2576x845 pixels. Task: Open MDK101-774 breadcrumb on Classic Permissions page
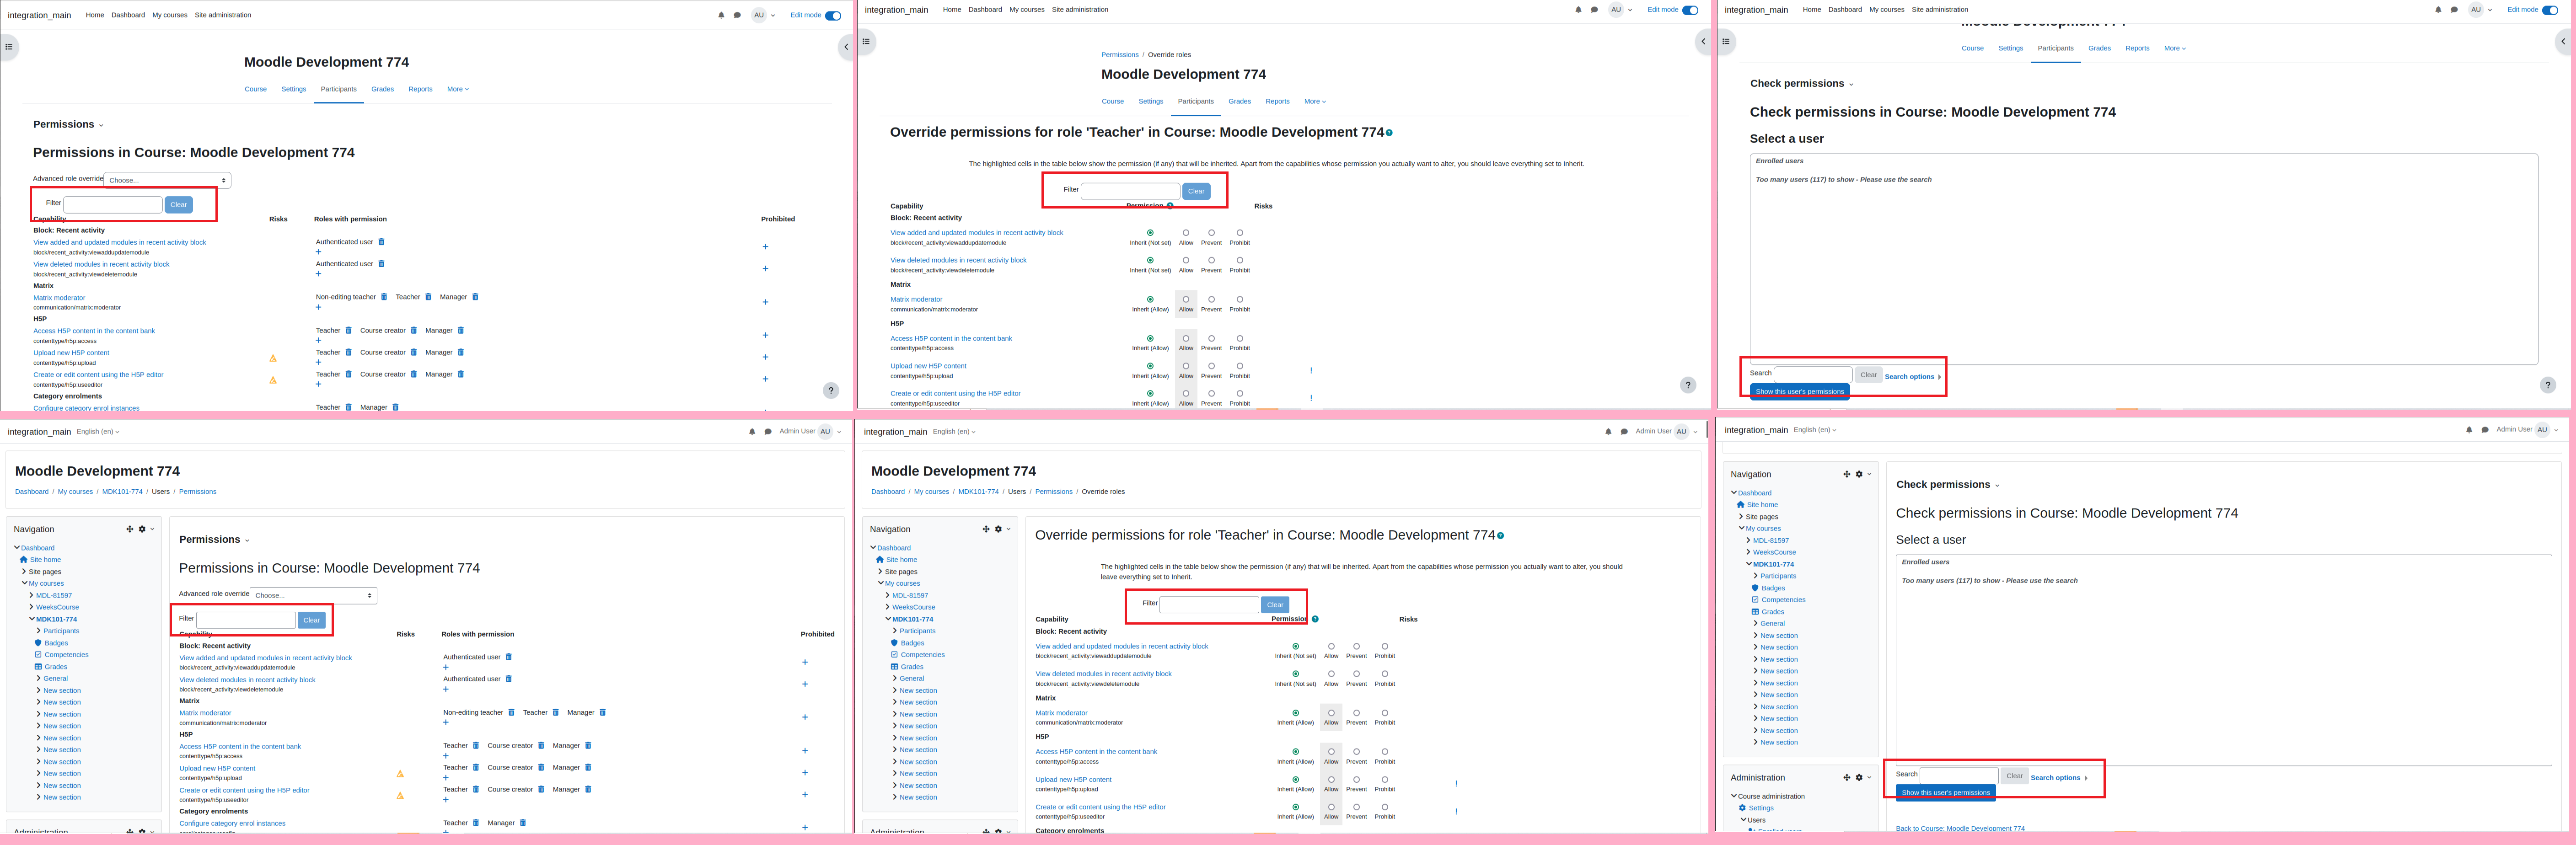click(122, 492)
